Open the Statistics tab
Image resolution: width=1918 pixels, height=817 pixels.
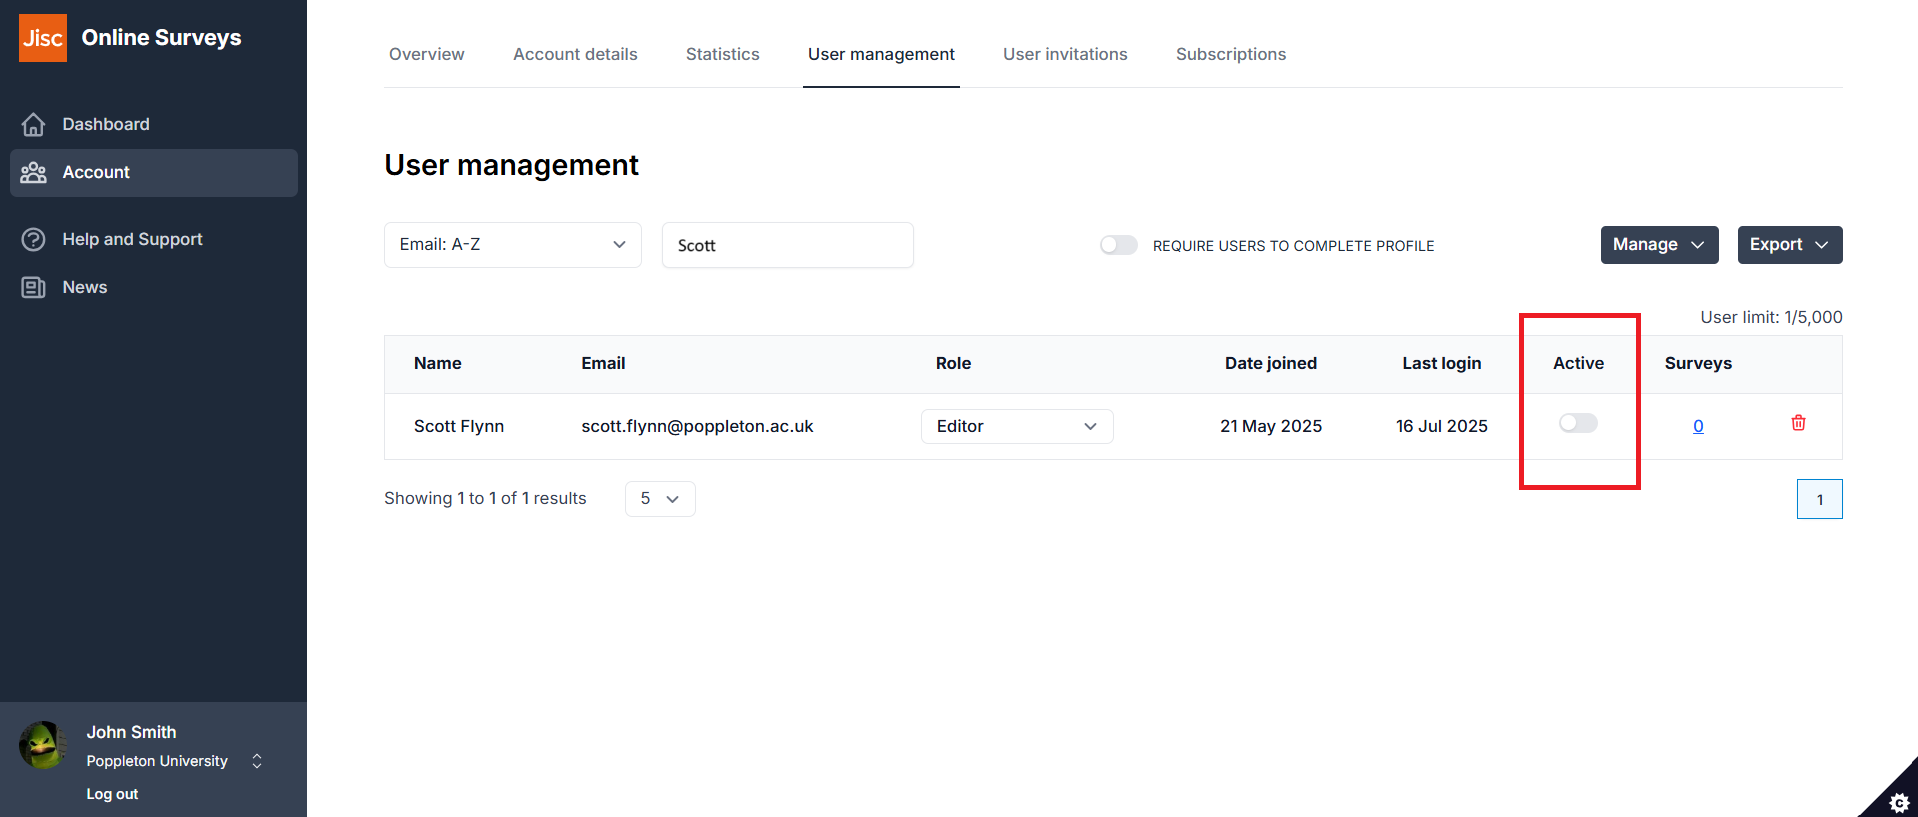[x=722, y=54]
